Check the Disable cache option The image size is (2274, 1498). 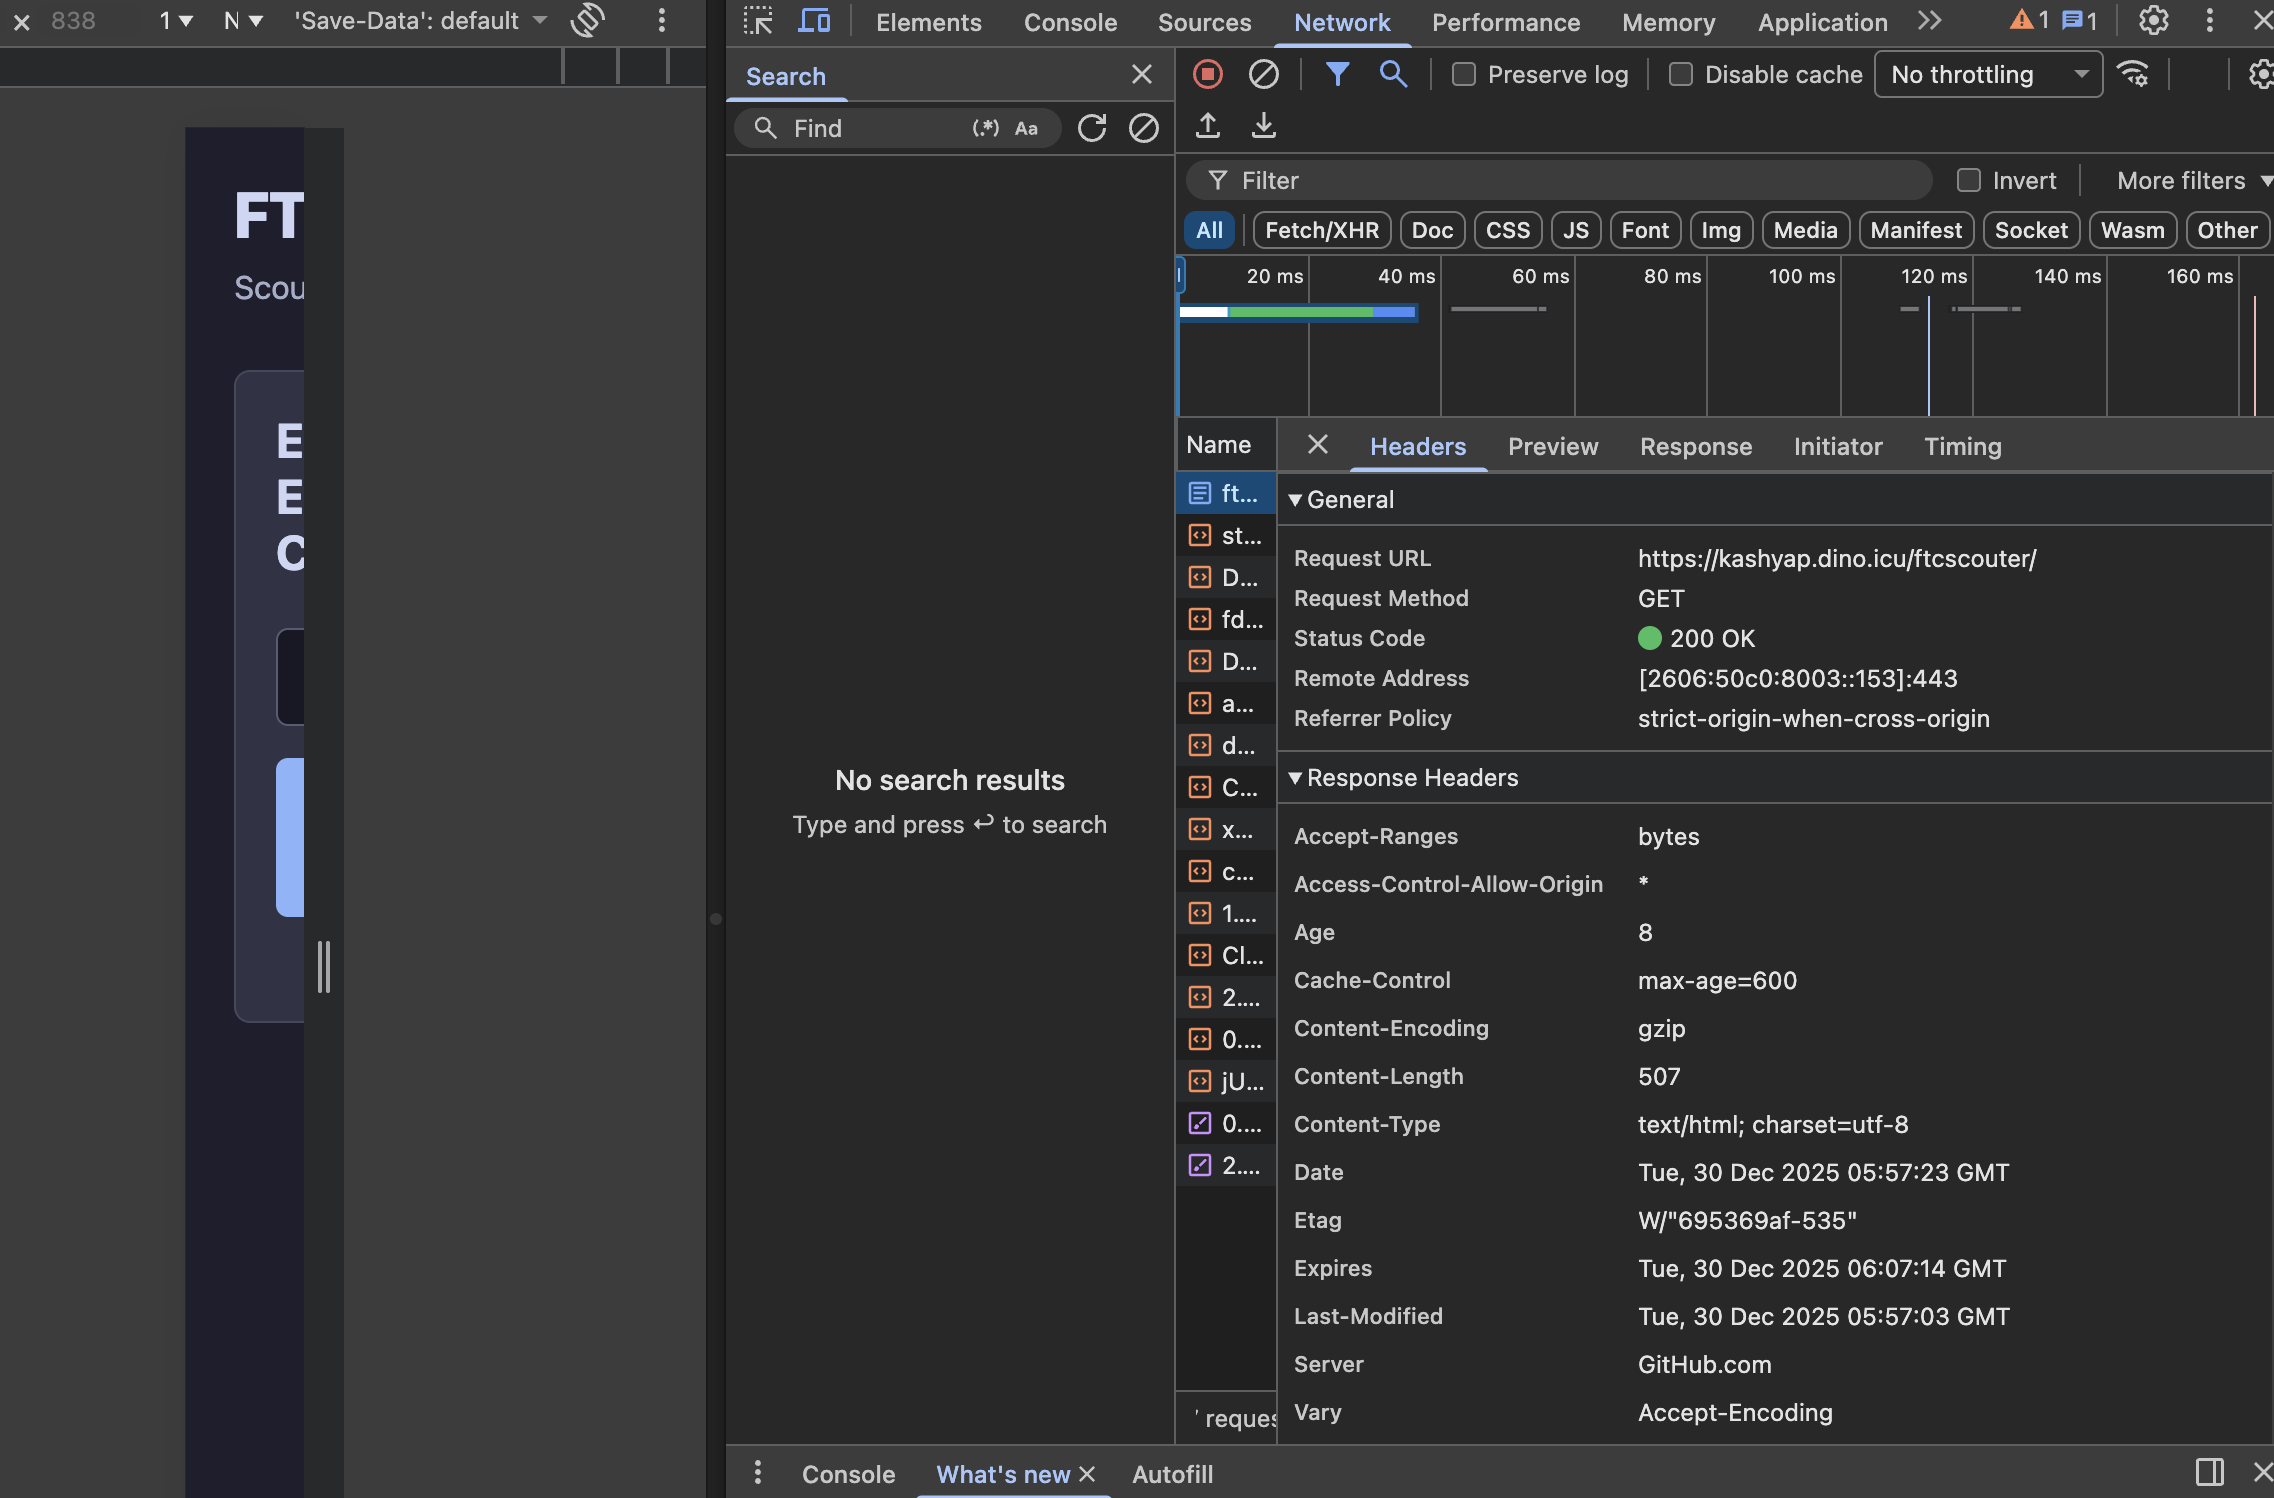point(1681,75)
